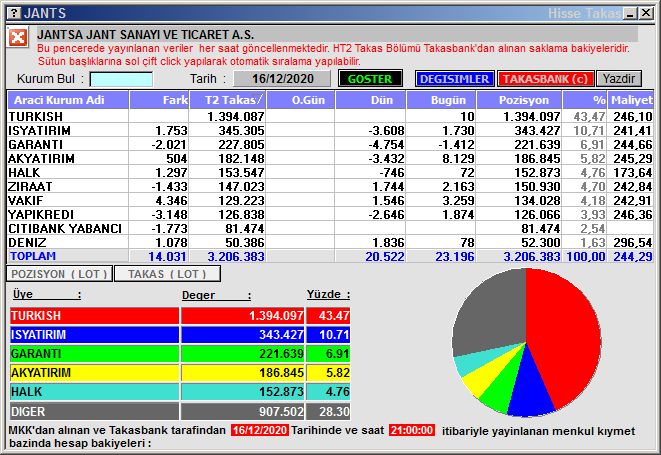Sort by the Bugün column header

click(441, 100)
